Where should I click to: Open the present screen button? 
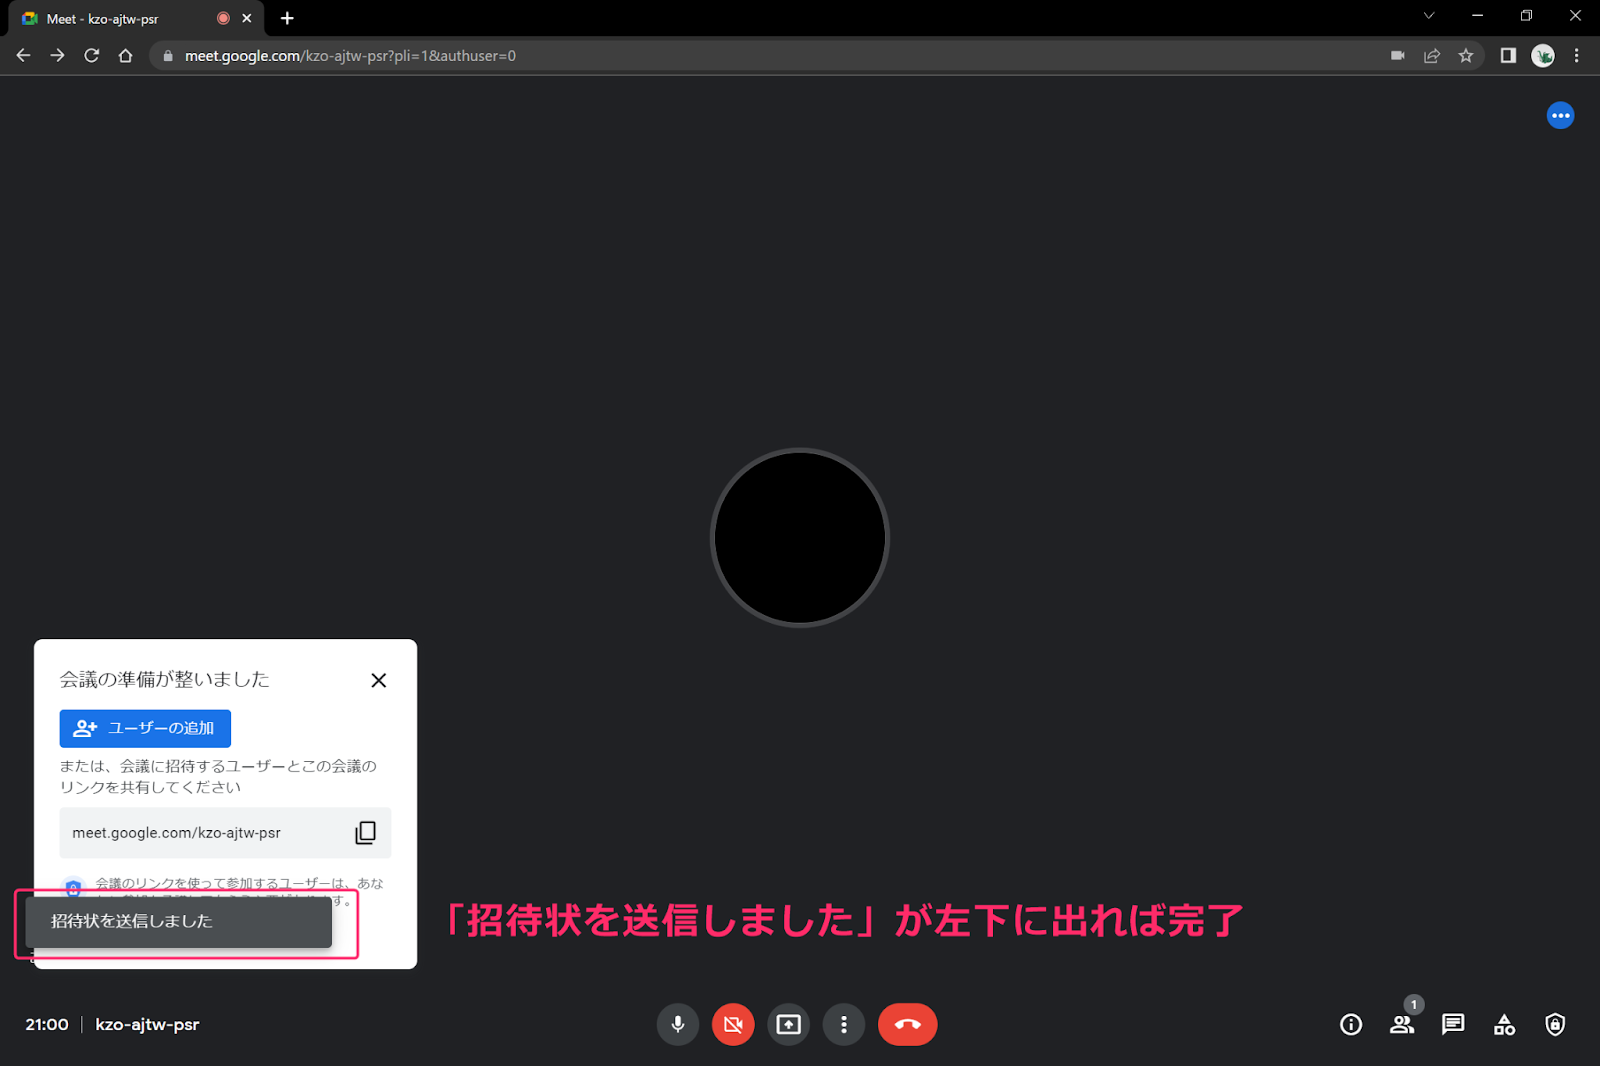point(789,1024)
